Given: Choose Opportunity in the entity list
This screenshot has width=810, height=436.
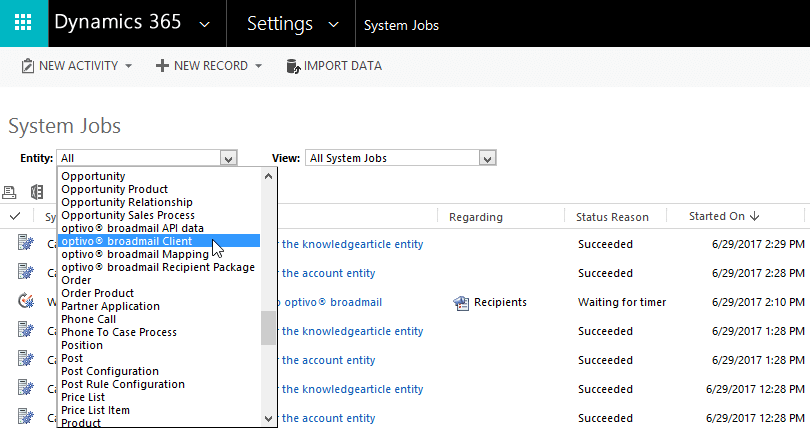Looking at the screenshot, I should click(93, 176).
